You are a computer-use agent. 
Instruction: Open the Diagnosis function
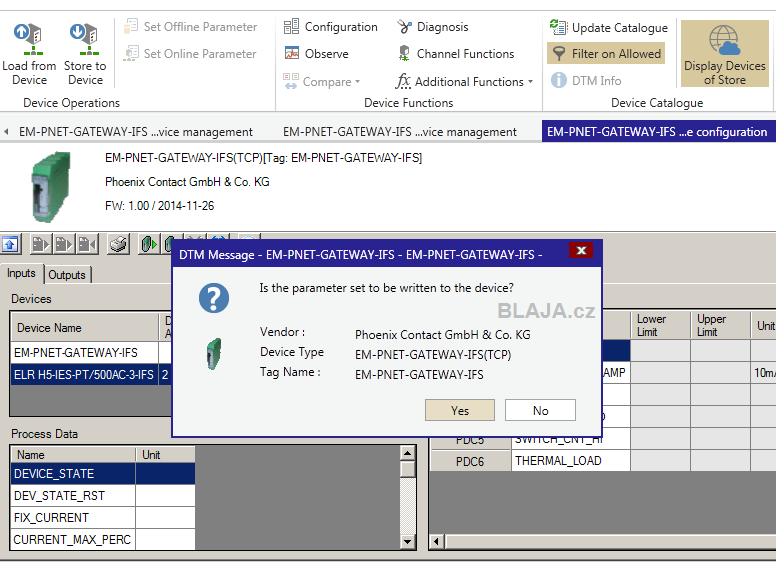433,27
